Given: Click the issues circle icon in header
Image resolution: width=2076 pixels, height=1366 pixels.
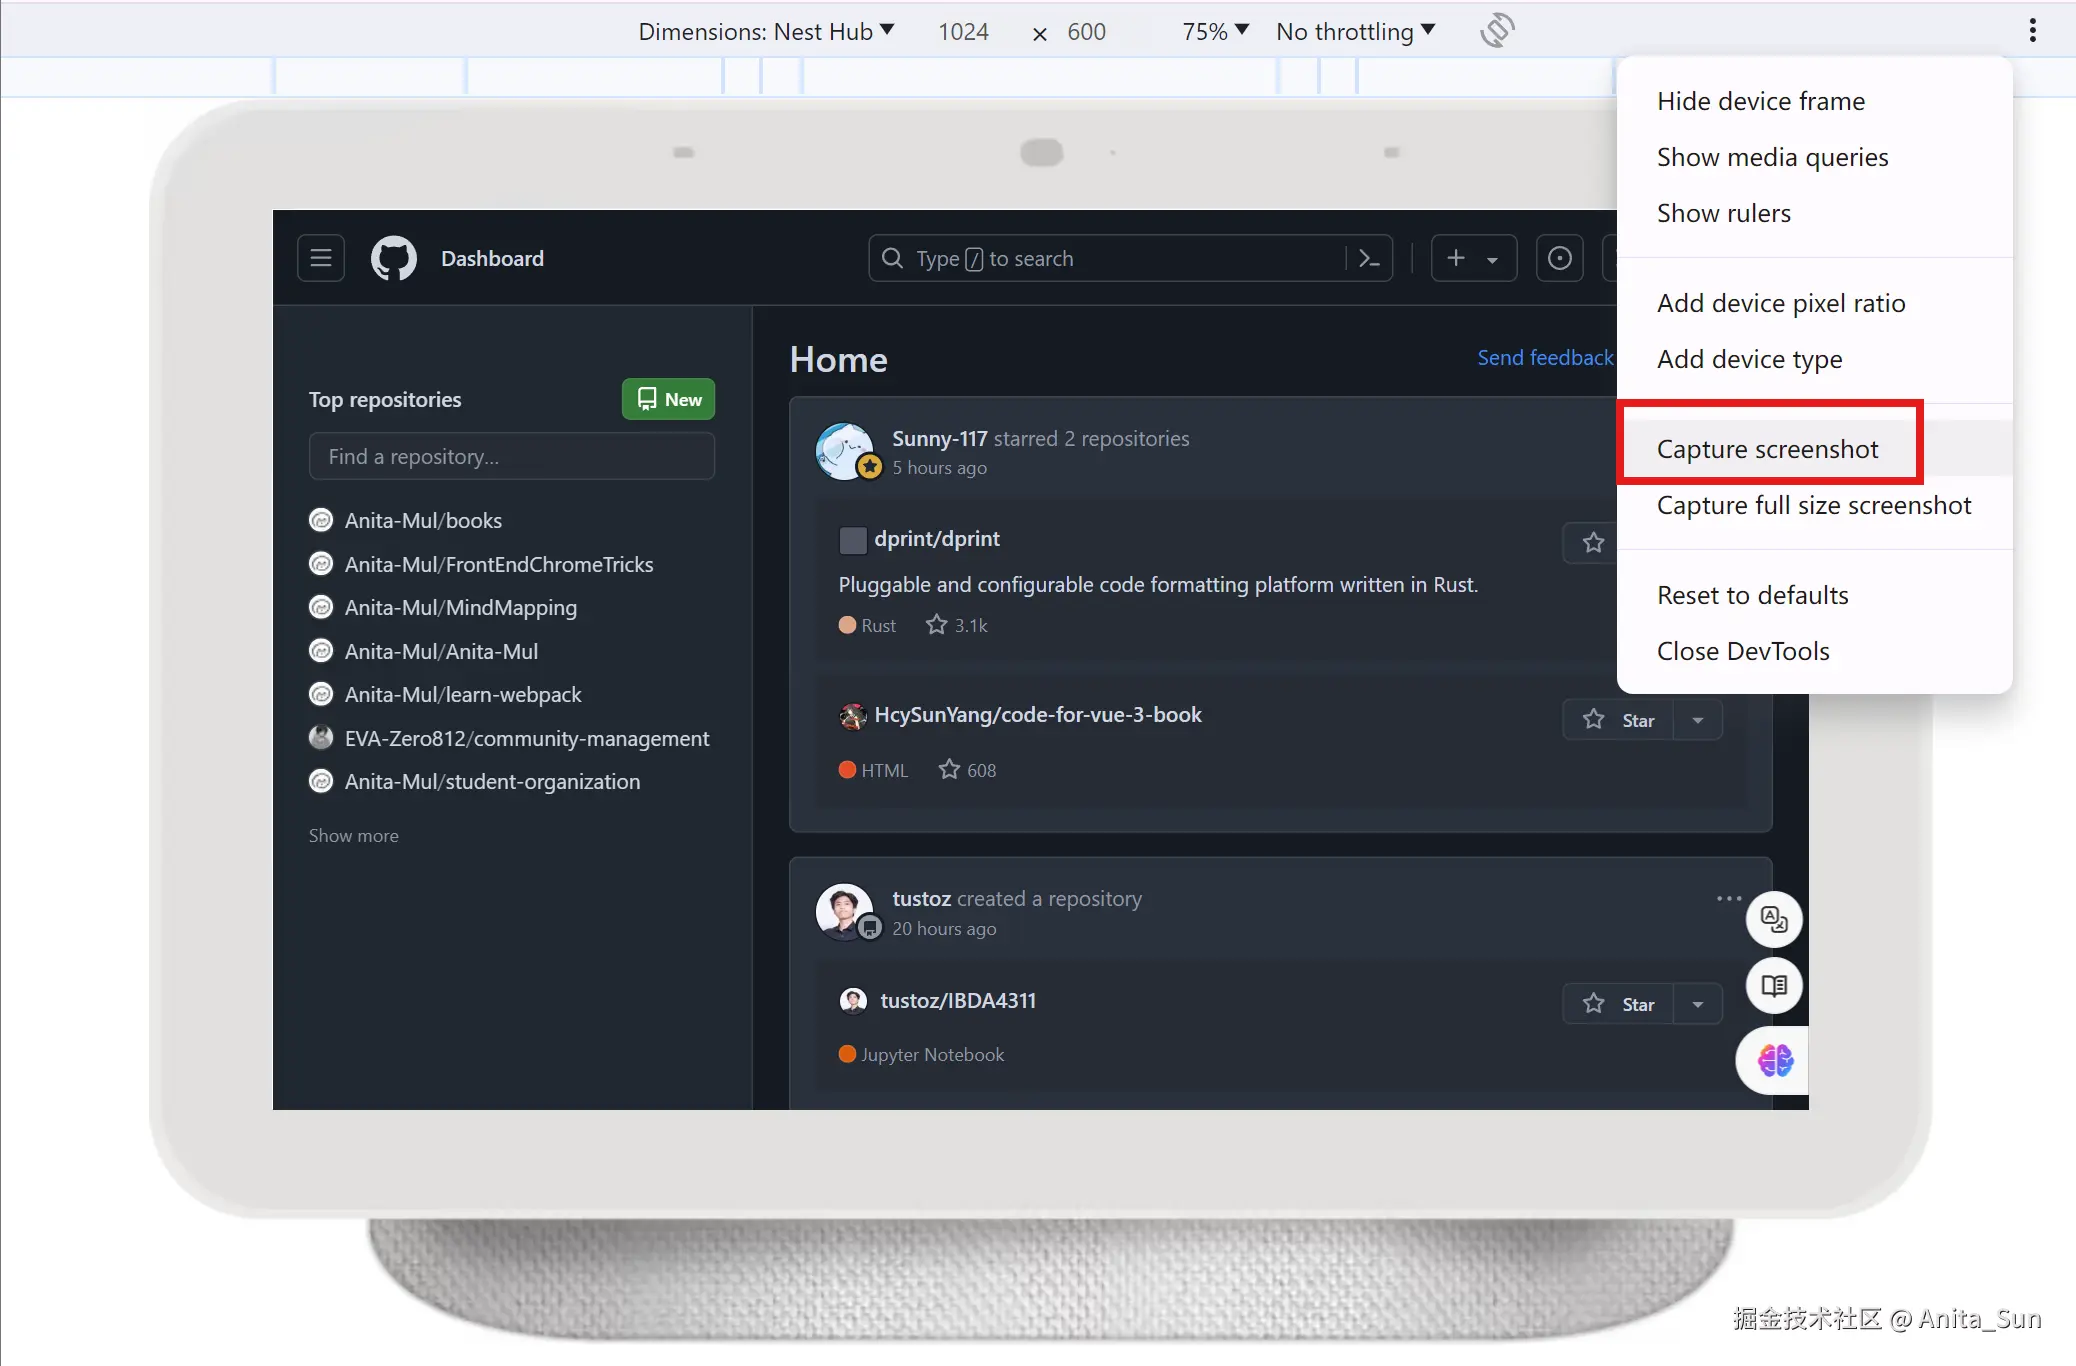Looking at the screenshot, I should (x=1559, y=259).
